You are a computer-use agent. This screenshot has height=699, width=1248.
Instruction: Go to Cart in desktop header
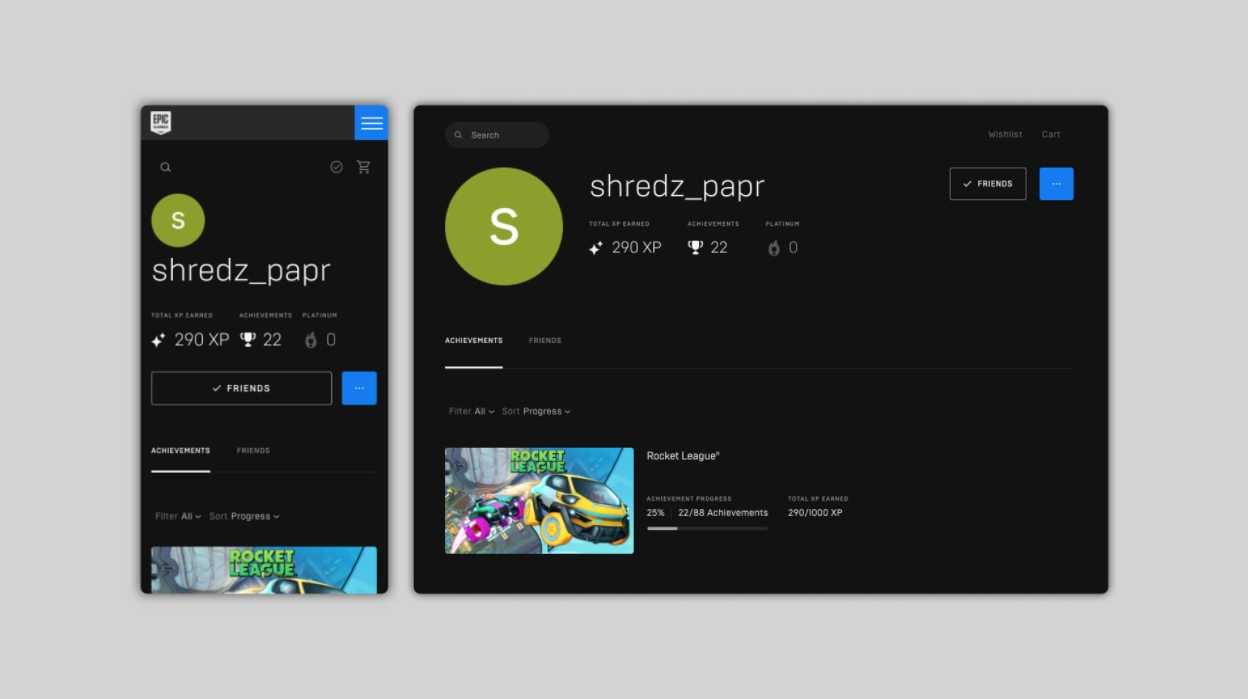(1051, 134)
